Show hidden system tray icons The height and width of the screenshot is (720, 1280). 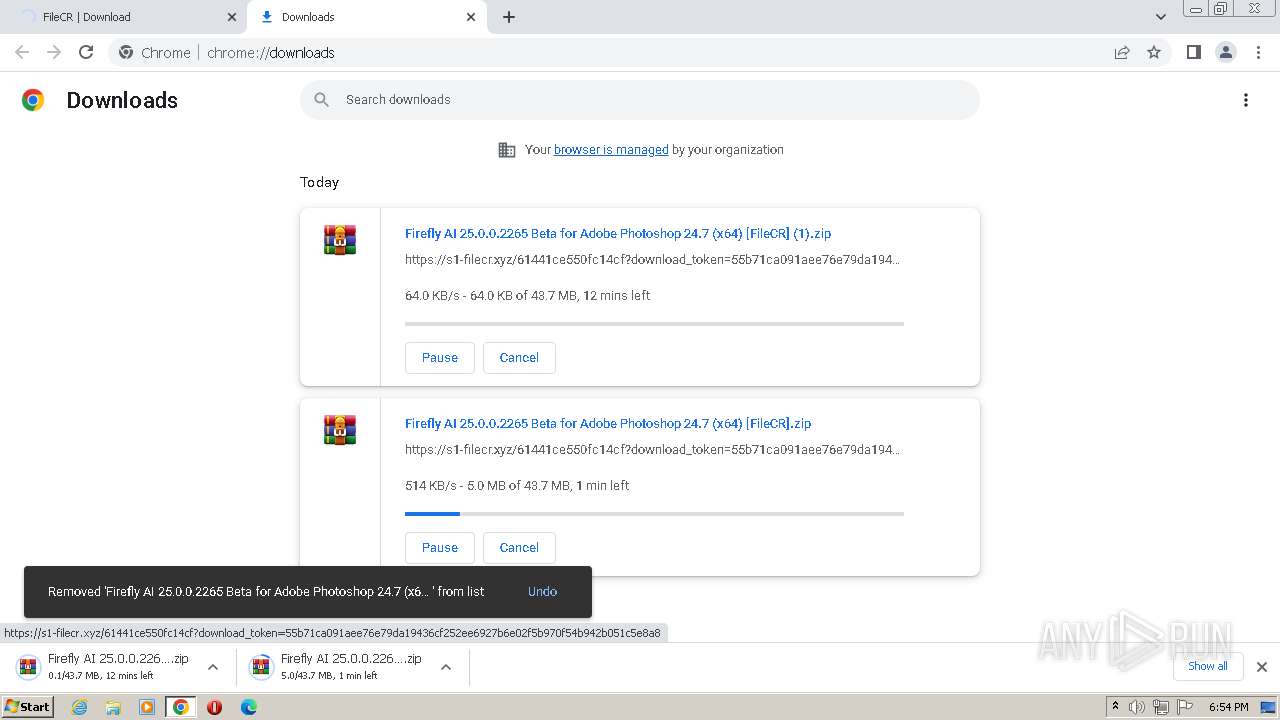[1115, 707]
